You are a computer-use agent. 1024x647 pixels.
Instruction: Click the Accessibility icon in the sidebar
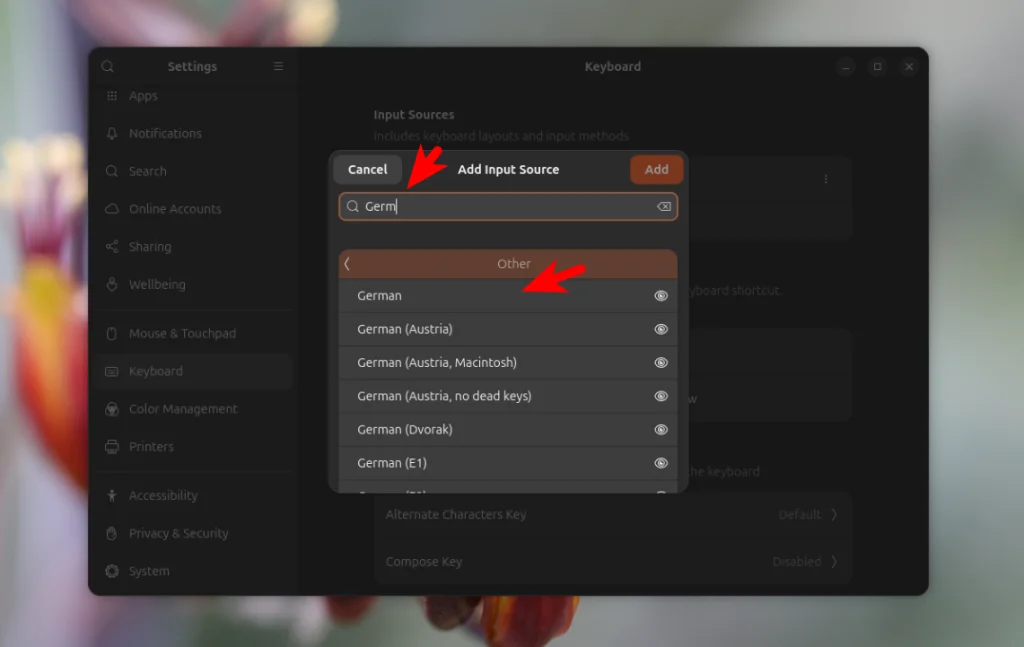112,495
